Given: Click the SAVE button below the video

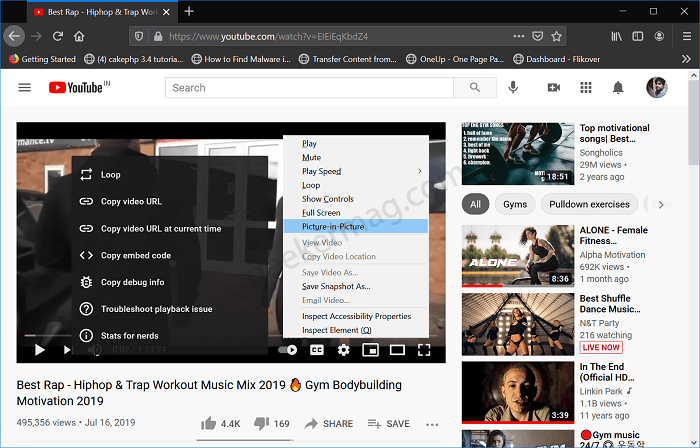Looking at the screenshot, I should (388, 423).
